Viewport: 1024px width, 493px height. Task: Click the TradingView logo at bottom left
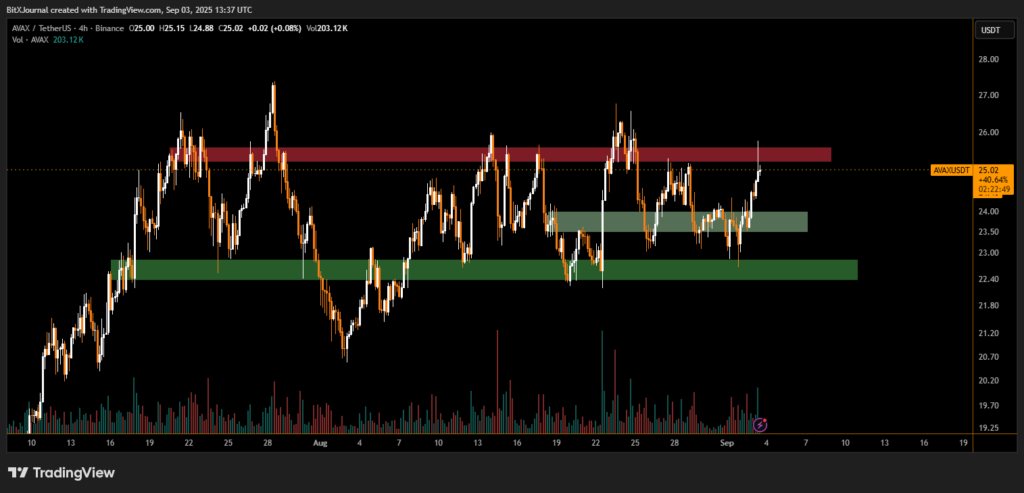click(60, 472)
